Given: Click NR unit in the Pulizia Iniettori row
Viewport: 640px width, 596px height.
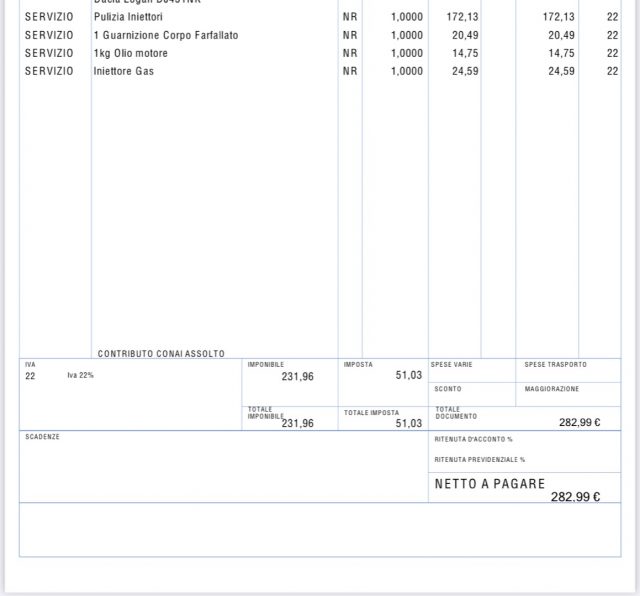Looking at the screenshot, I should pos(350,17).
